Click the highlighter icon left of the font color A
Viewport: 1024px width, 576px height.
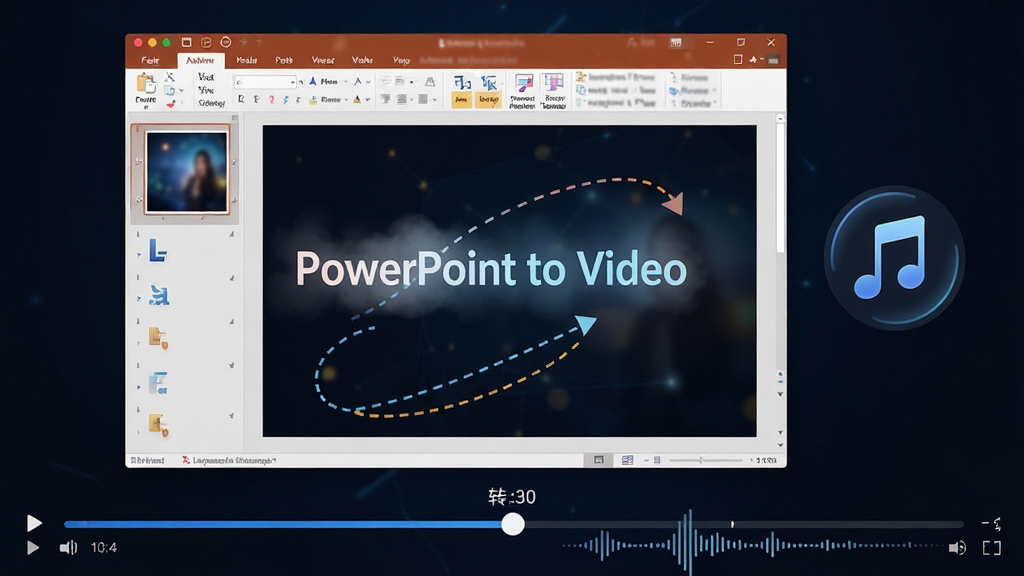[313, 100]
